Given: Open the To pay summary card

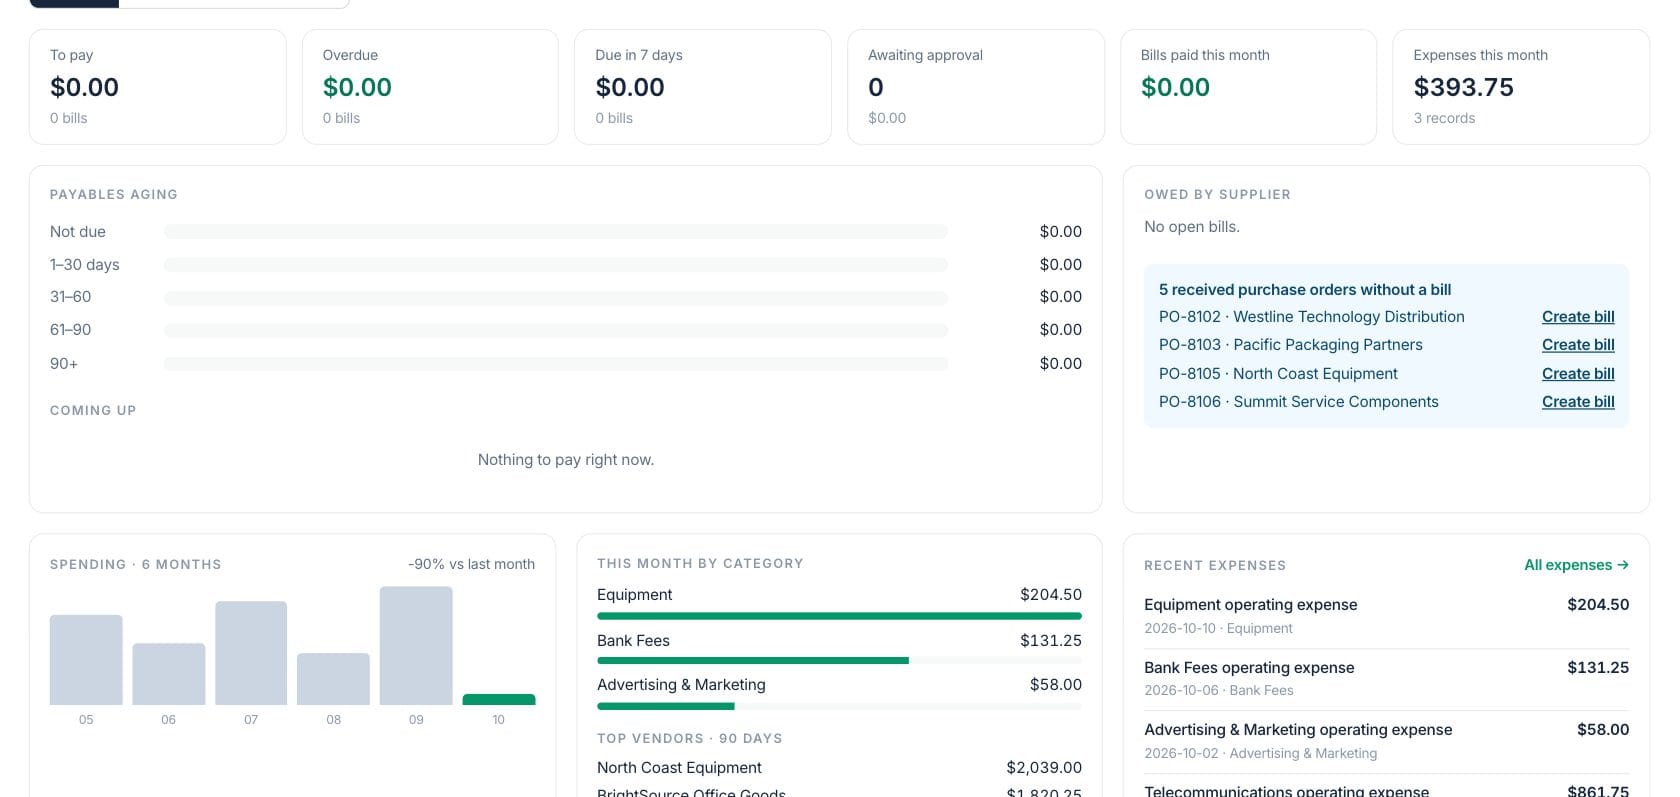Looking at the screenshot, I should tap(158, 87).
